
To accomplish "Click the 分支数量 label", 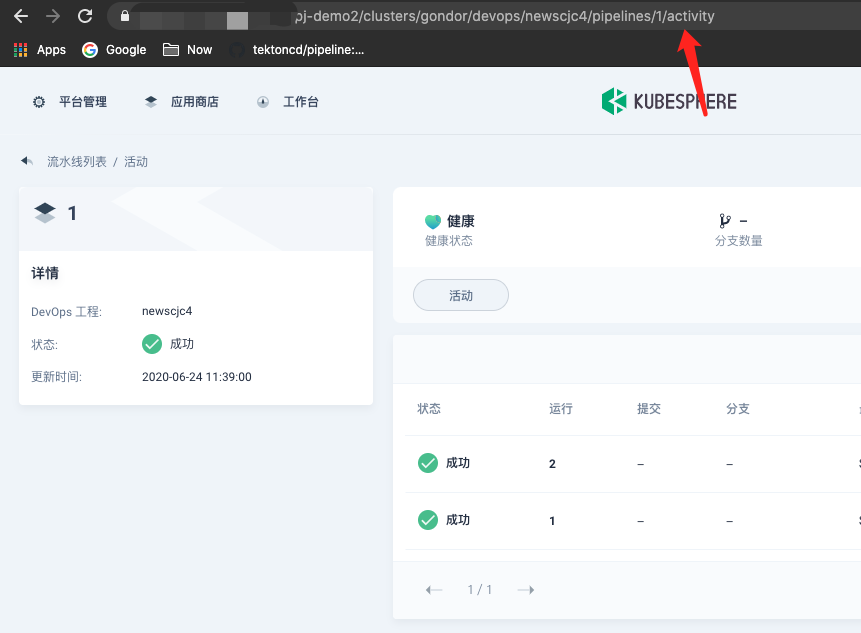I will coord(739,241).
